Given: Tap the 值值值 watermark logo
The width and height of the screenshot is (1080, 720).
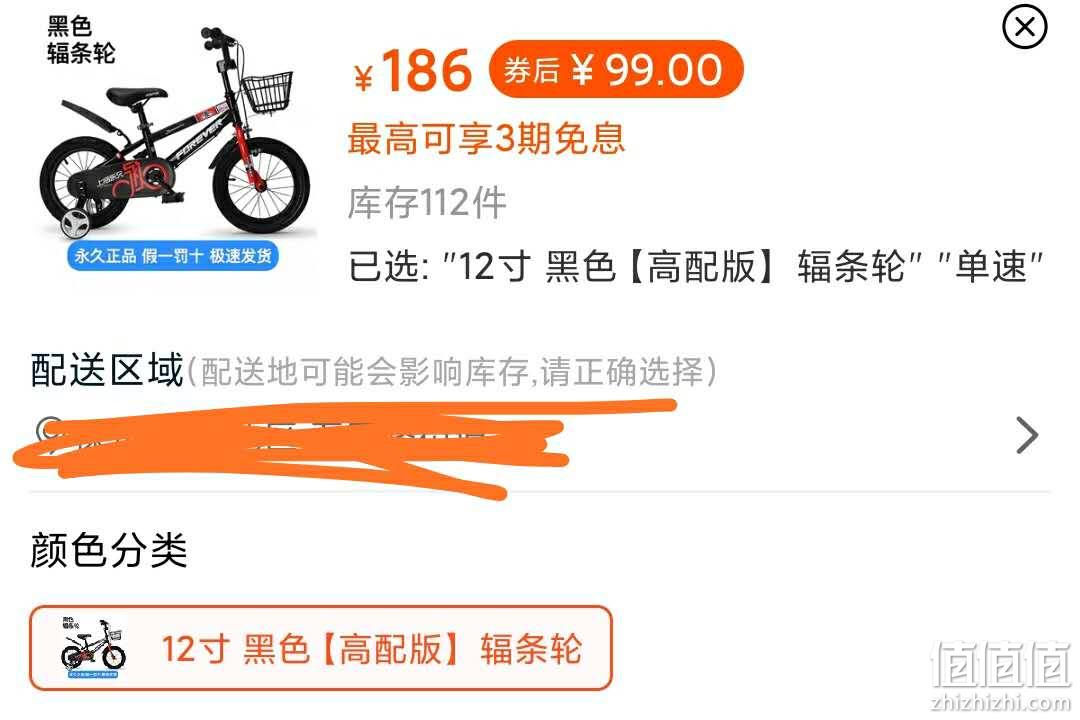Looking at the screenshot, I should (1001, 664).
